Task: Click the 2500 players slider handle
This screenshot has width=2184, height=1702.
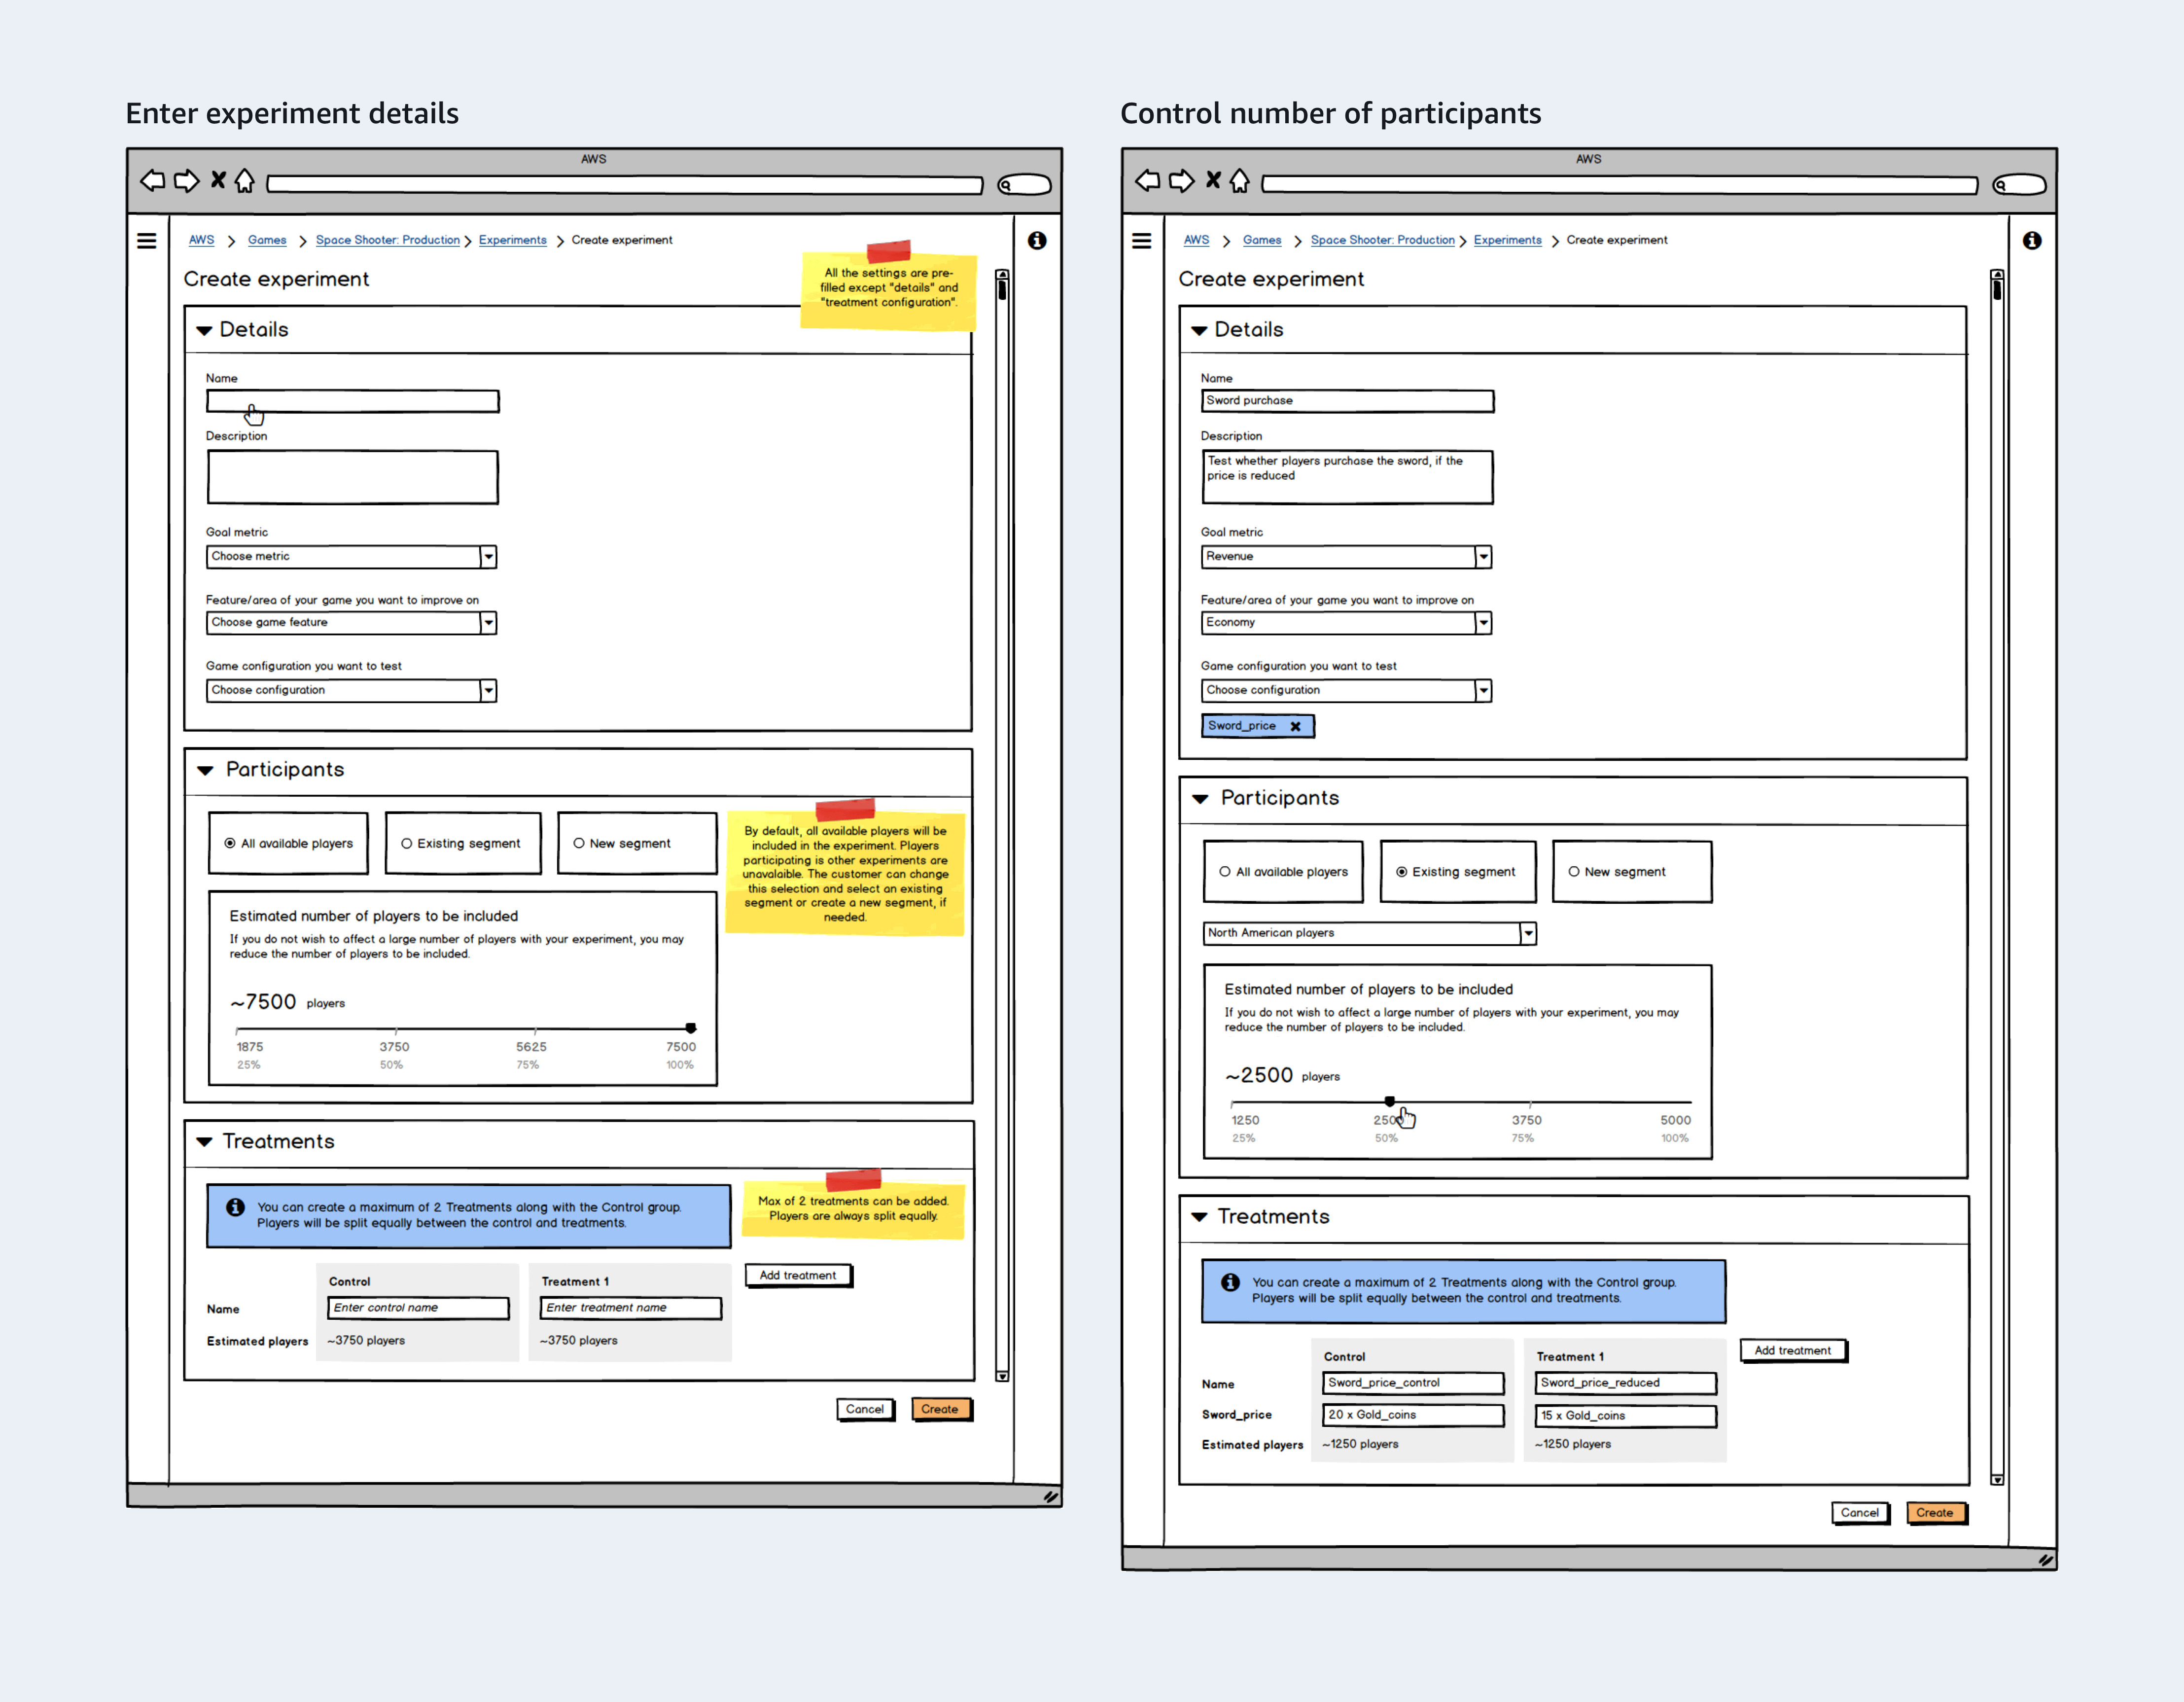Action: [1390, 1101]
